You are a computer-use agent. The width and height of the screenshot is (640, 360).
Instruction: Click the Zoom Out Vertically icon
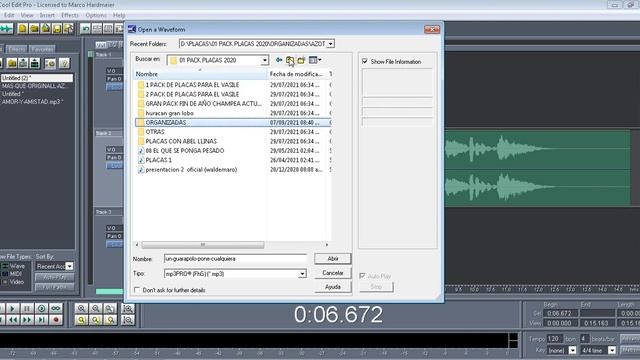(128, 320)
